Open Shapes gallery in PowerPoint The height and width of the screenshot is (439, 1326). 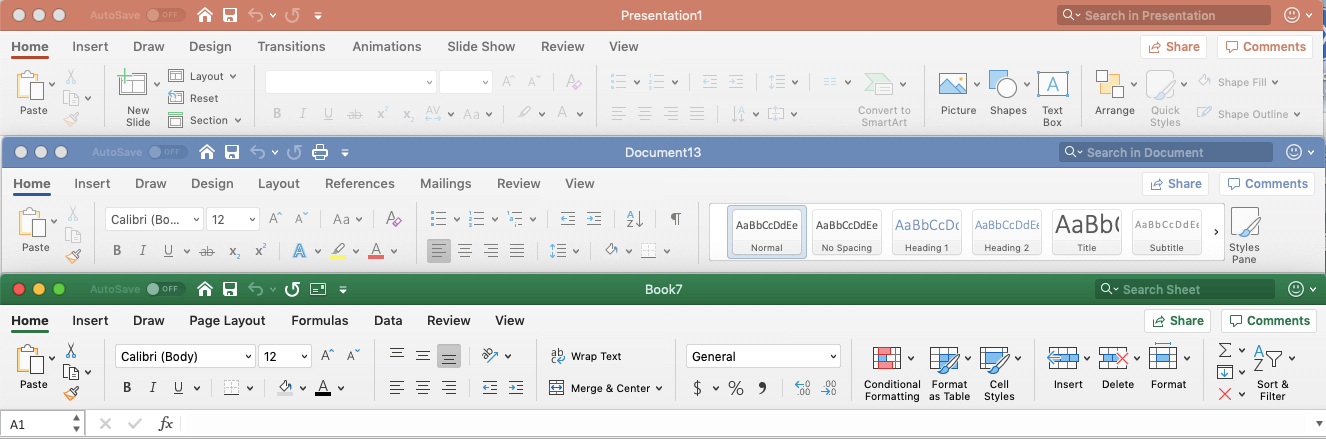tap(1003, 85)
